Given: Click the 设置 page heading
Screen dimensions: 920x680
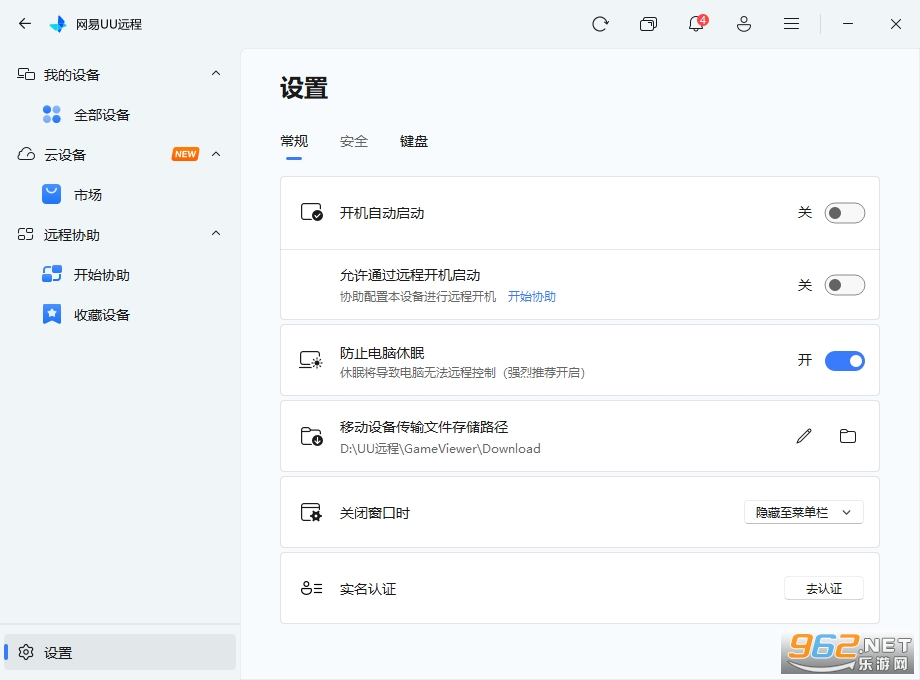Looking at the screenshot, I should [304, 88].
